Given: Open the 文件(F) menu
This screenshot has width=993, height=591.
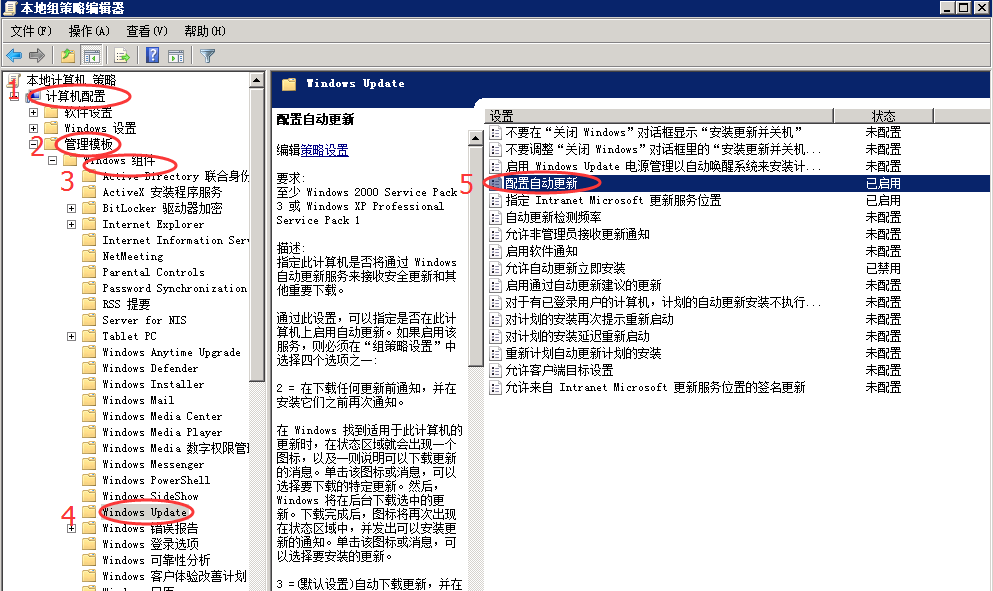Looking at the screenshot, I should 30,31.
